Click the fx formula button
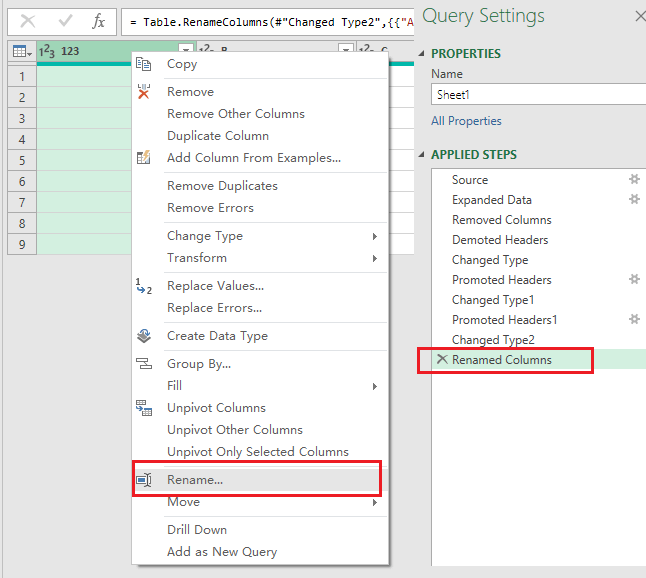646x578 pixels. 98,21
